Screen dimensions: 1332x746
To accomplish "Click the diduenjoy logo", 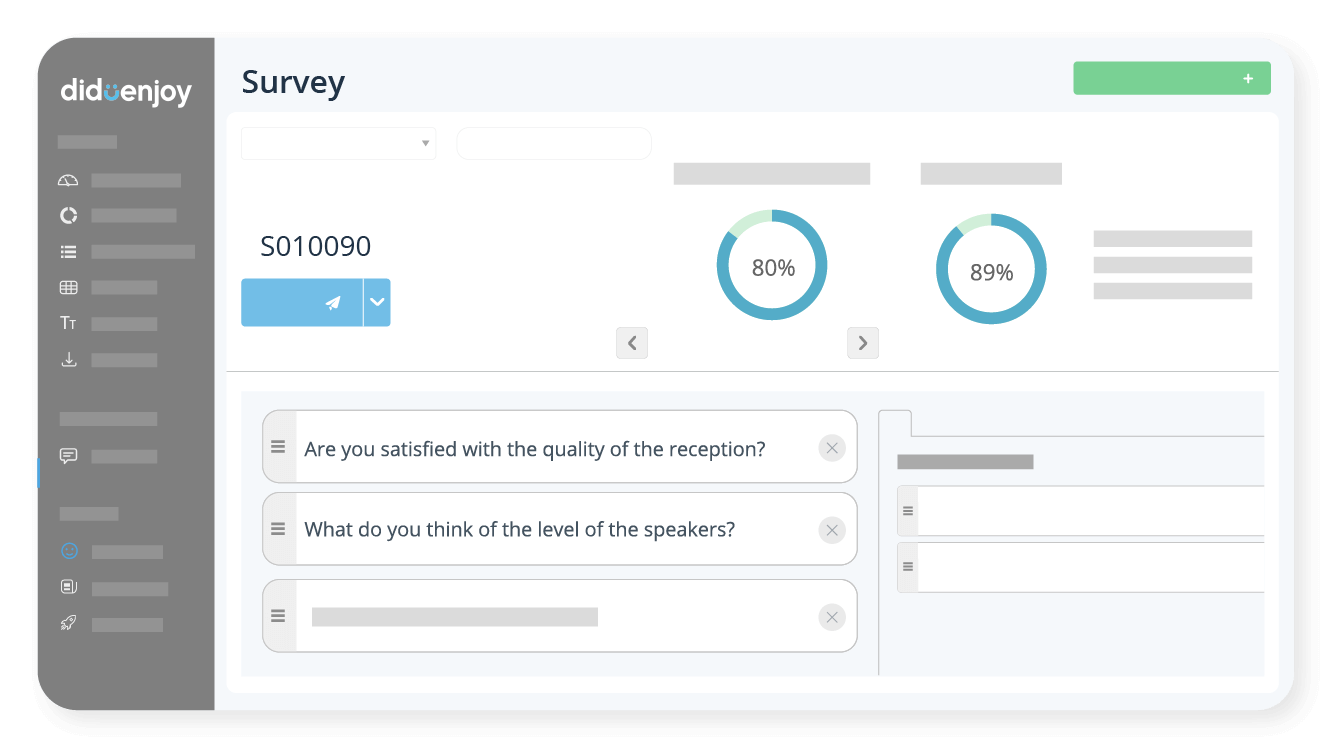I will [124, 92].
